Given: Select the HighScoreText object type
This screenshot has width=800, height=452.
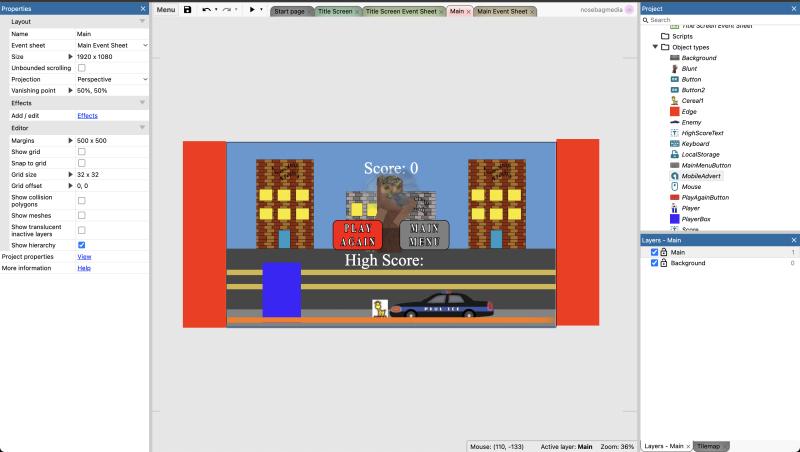Looking at the screenshot, I should click(703, 133).
